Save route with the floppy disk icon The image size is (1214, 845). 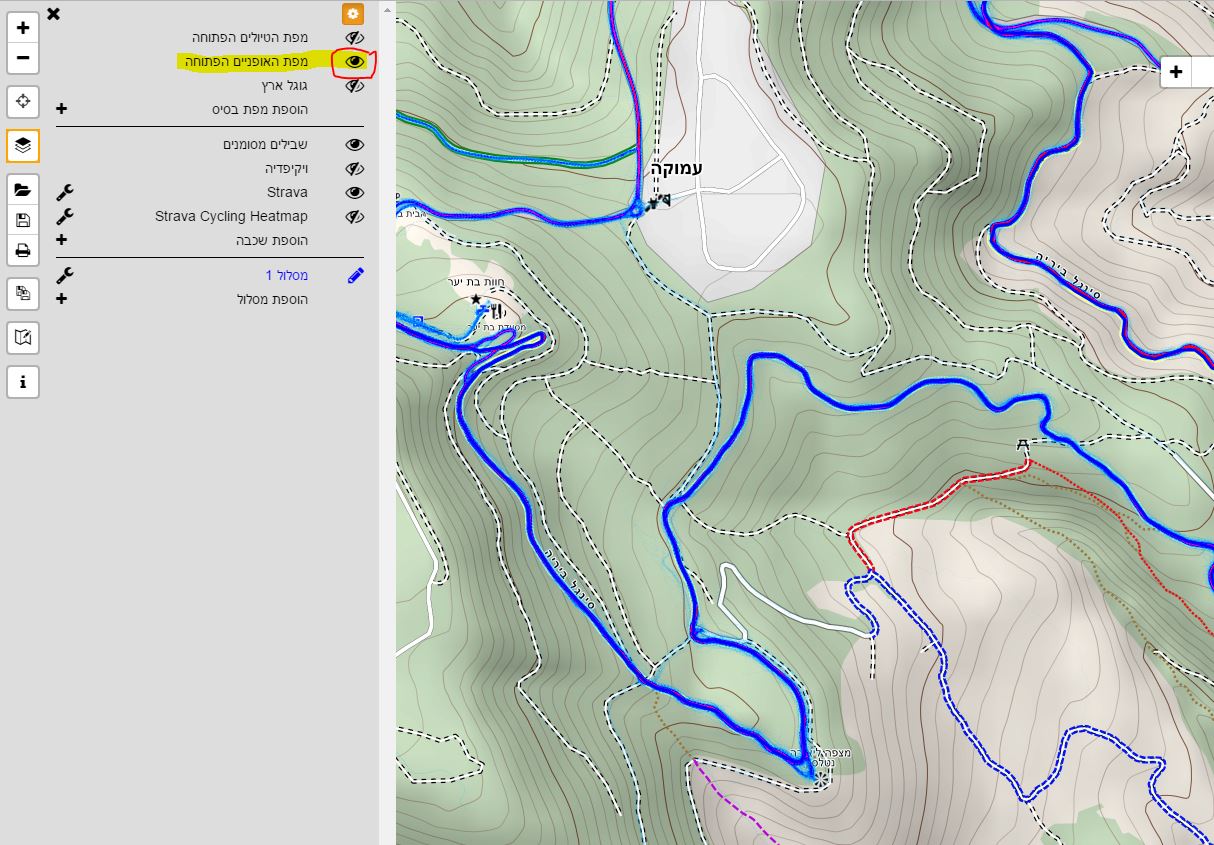pos(23,220)
